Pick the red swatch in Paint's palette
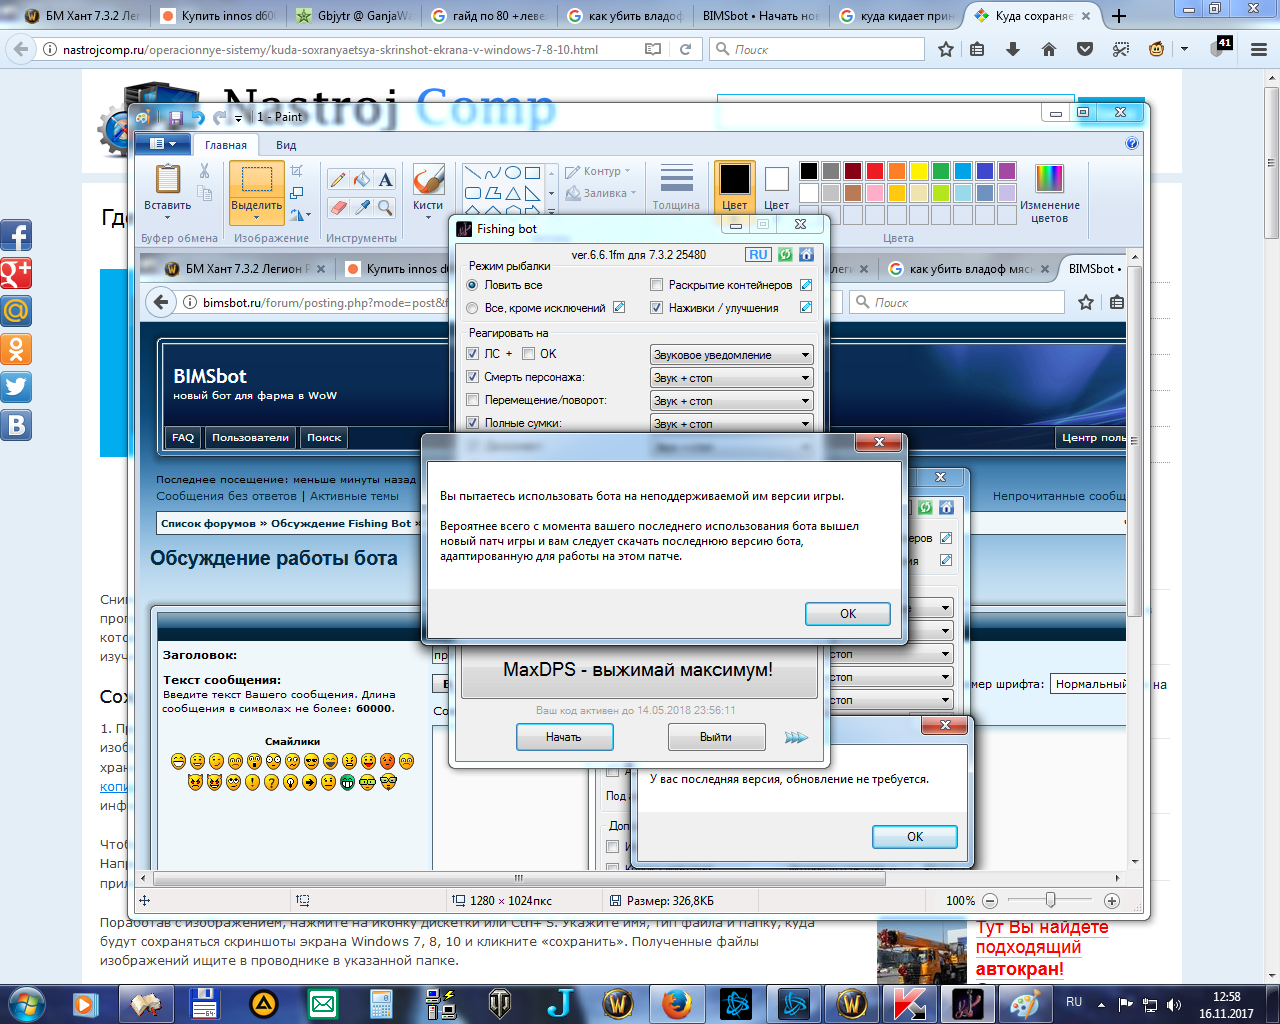The width and height of the screenshot is (1280, 1024). point(875,171)
